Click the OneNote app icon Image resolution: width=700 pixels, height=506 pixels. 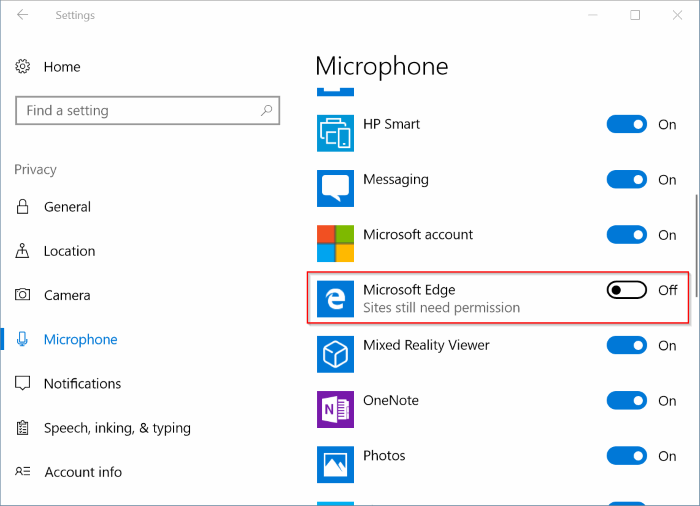pyautogui.click(x=335, y=409)
